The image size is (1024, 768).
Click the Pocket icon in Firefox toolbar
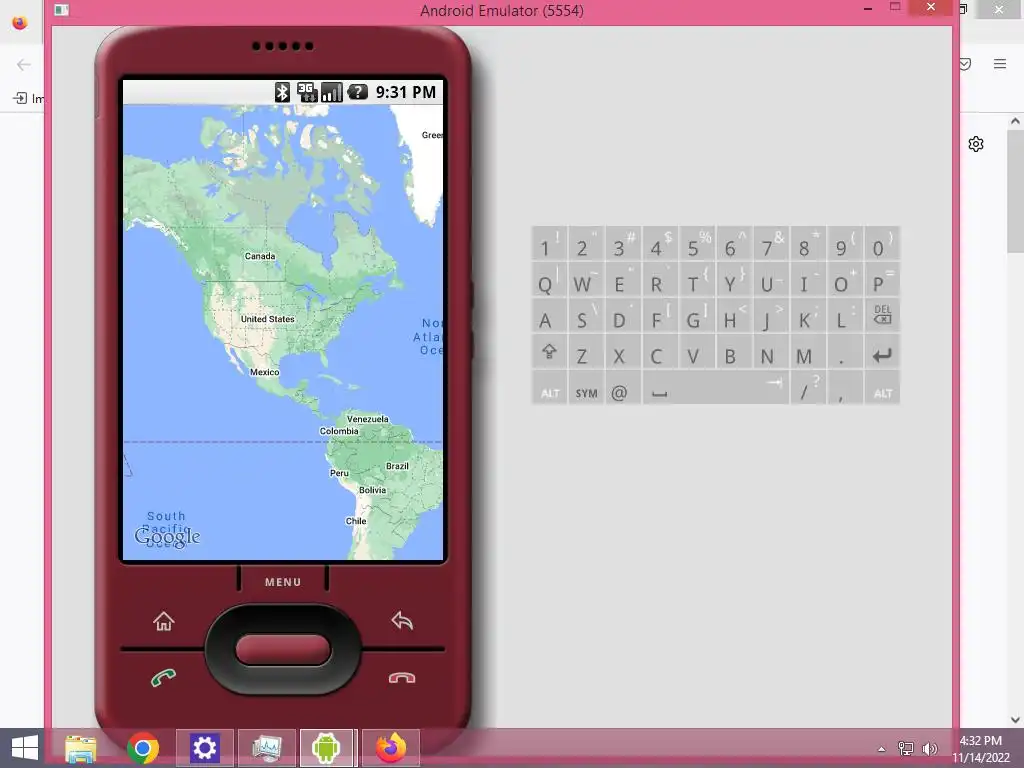965,64
